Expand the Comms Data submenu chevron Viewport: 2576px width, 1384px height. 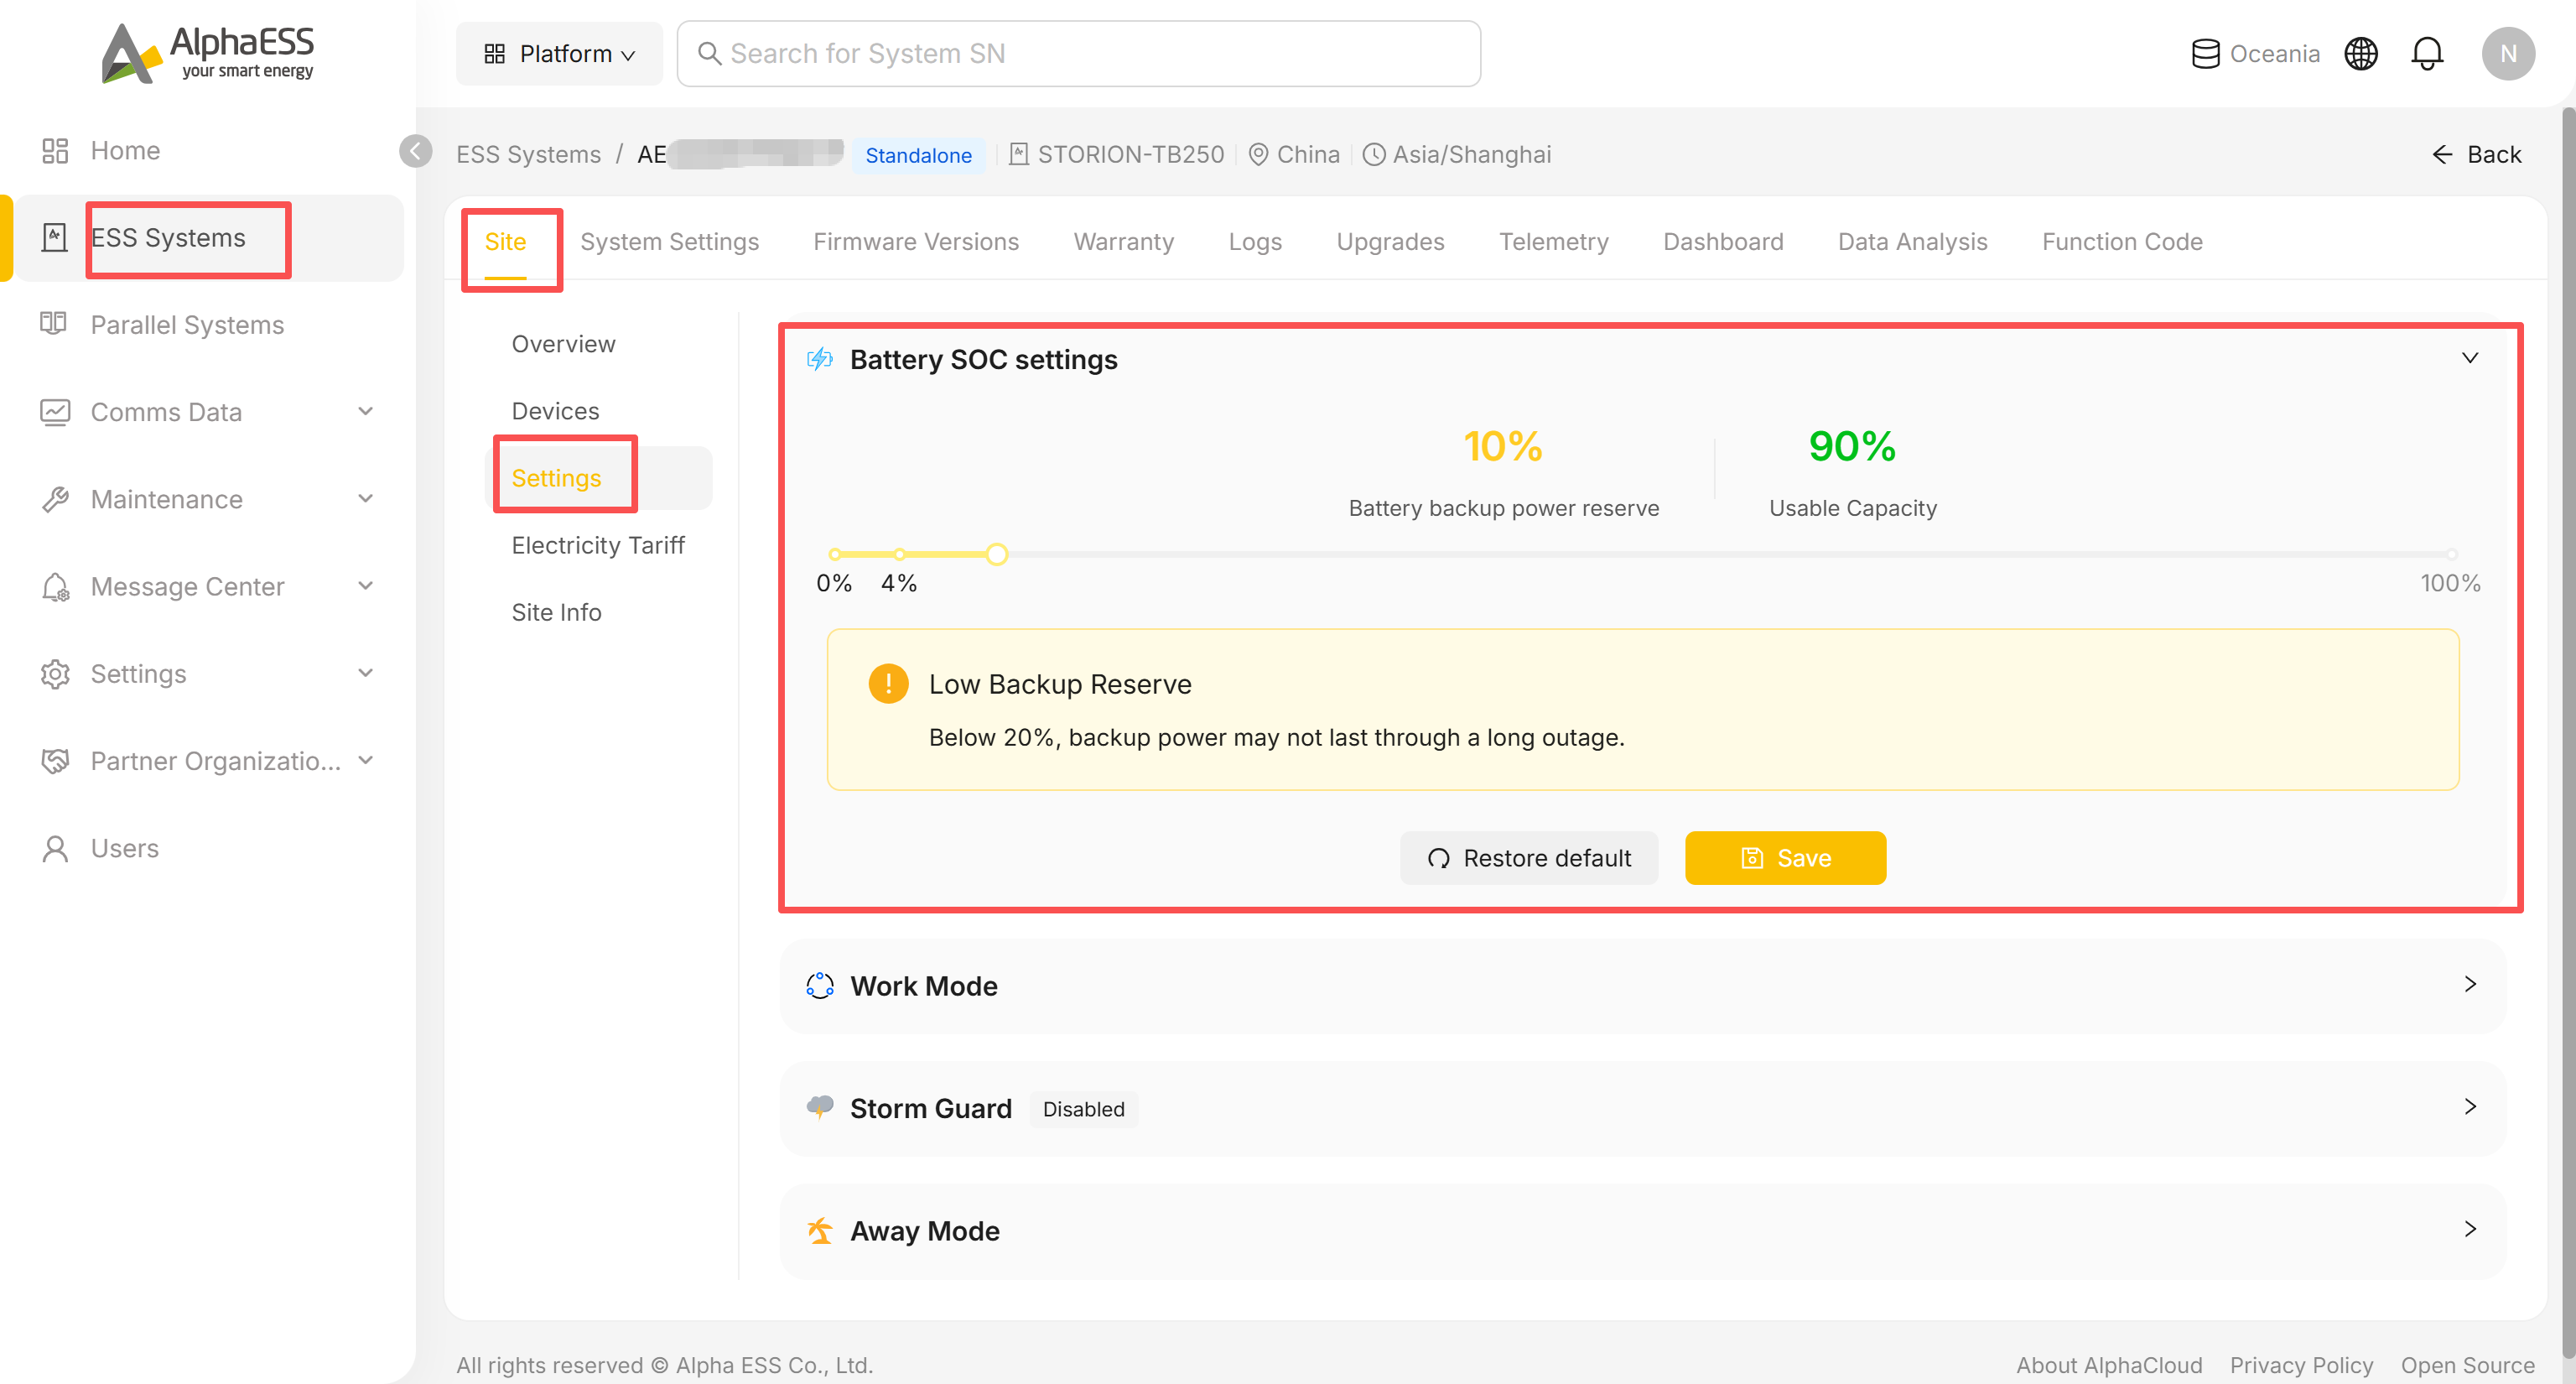[366, 411]
